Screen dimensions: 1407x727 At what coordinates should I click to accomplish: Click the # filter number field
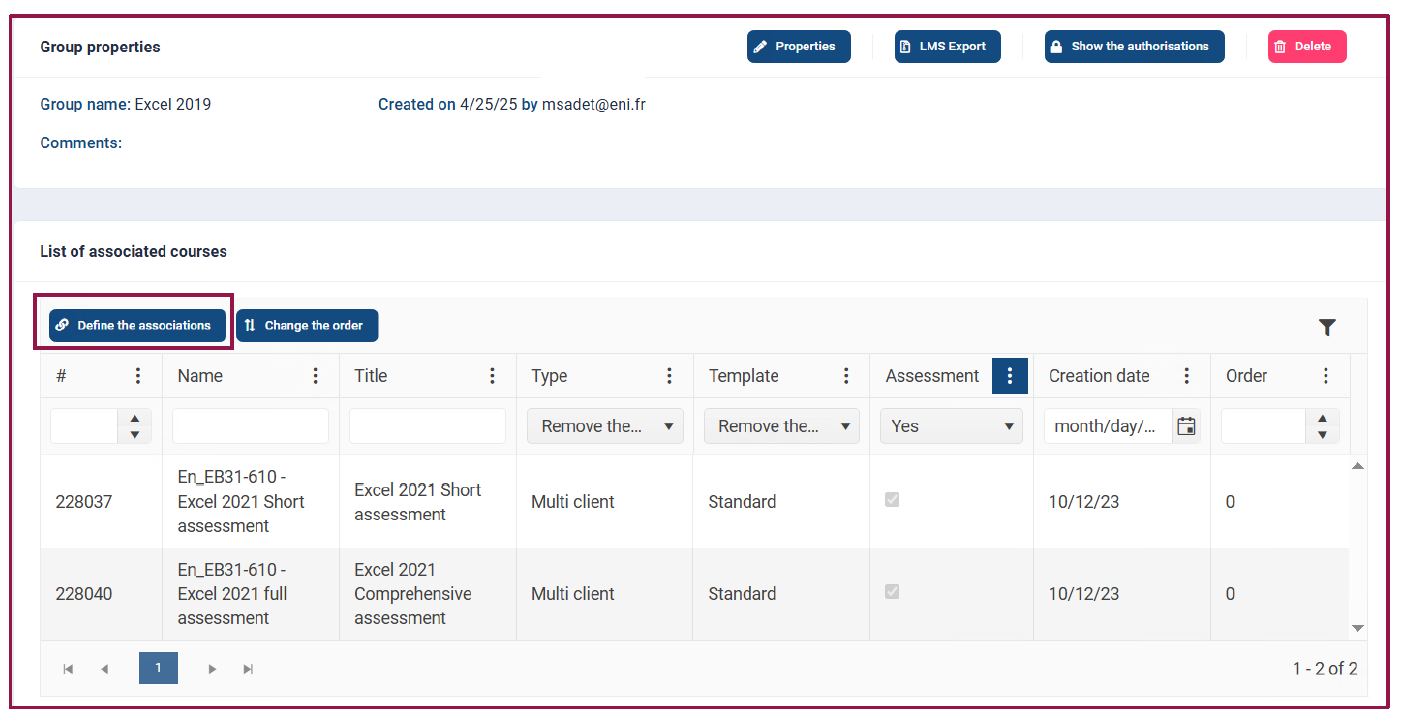click(84, 426)
